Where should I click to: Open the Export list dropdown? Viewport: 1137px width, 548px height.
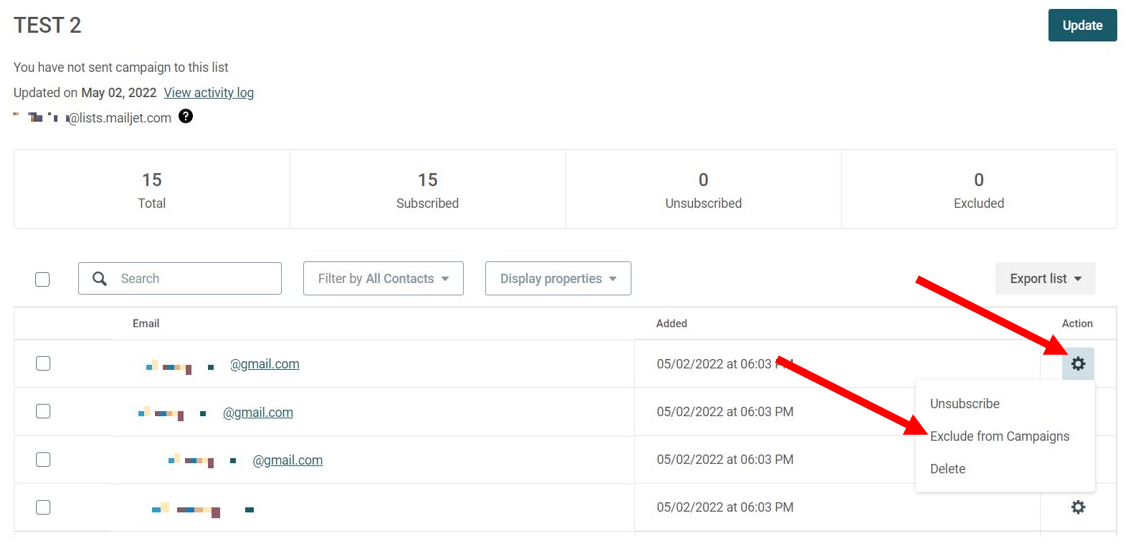pyautogui.click(x=1045, y=278)
